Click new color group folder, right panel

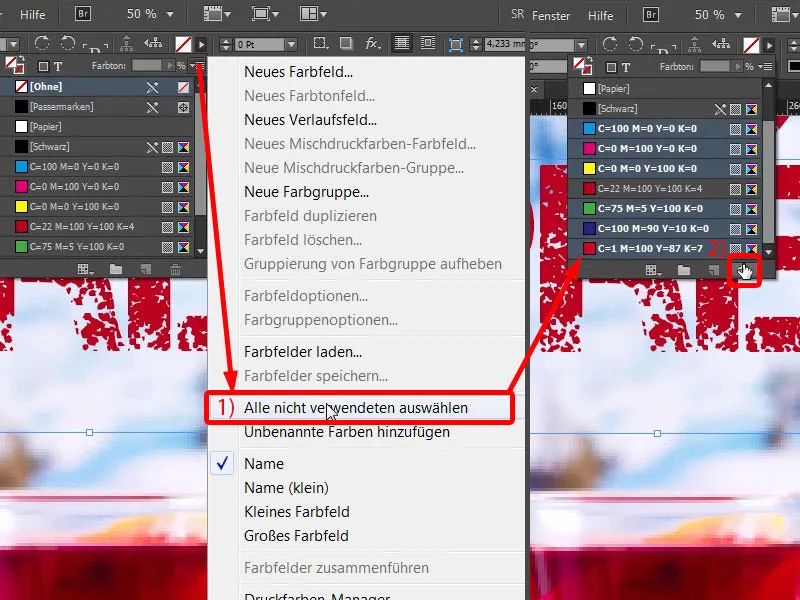coord(684,270)
